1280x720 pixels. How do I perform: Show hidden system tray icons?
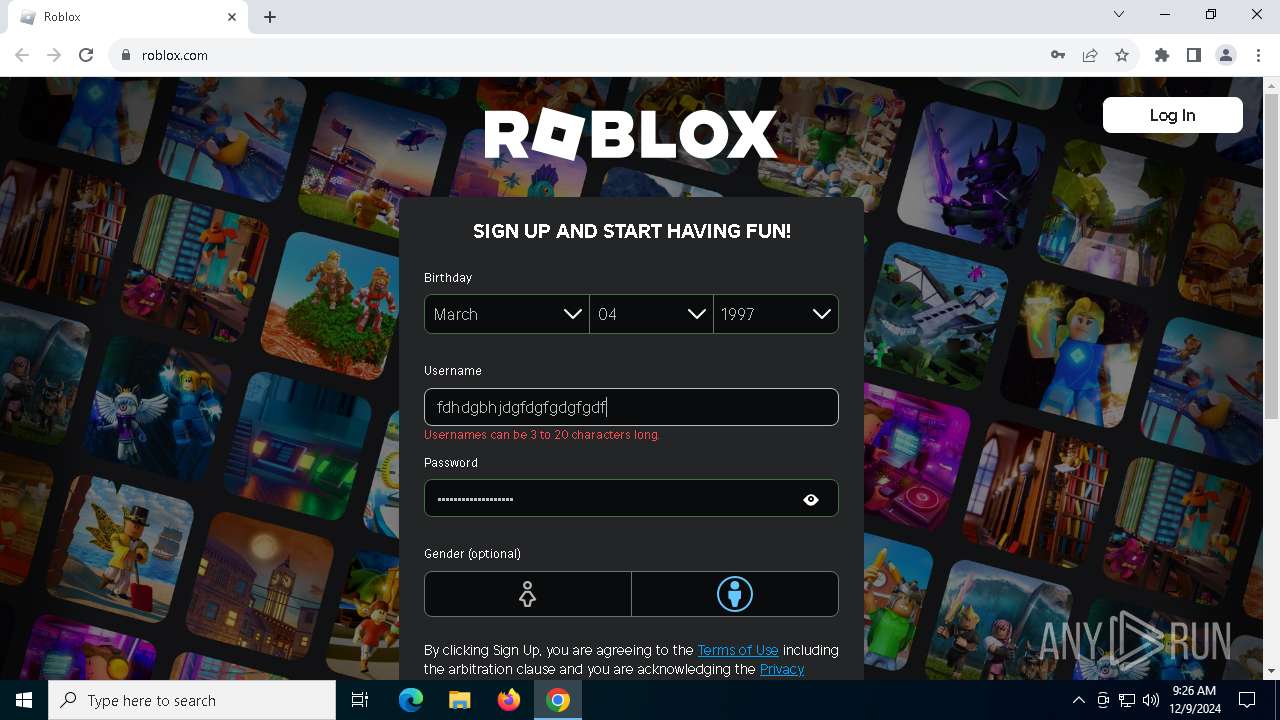[1078, 700]
